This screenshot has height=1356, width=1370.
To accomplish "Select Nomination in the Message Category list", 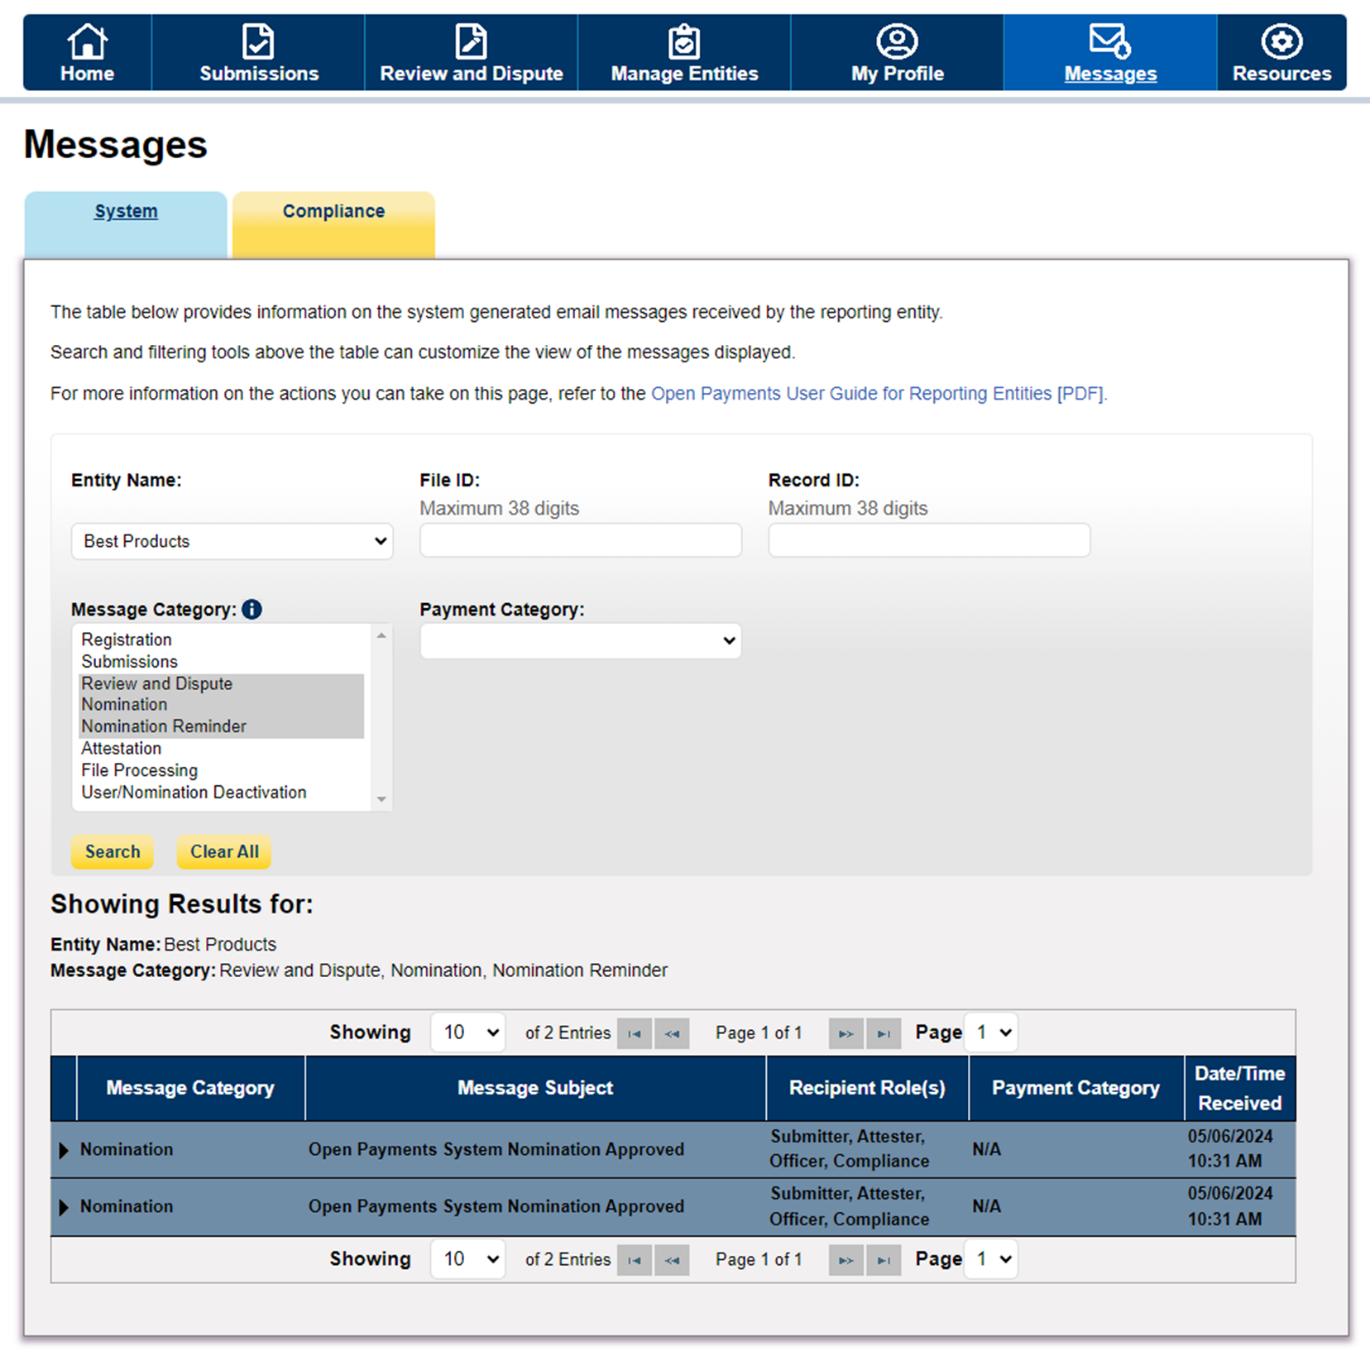I will point(222,705).
